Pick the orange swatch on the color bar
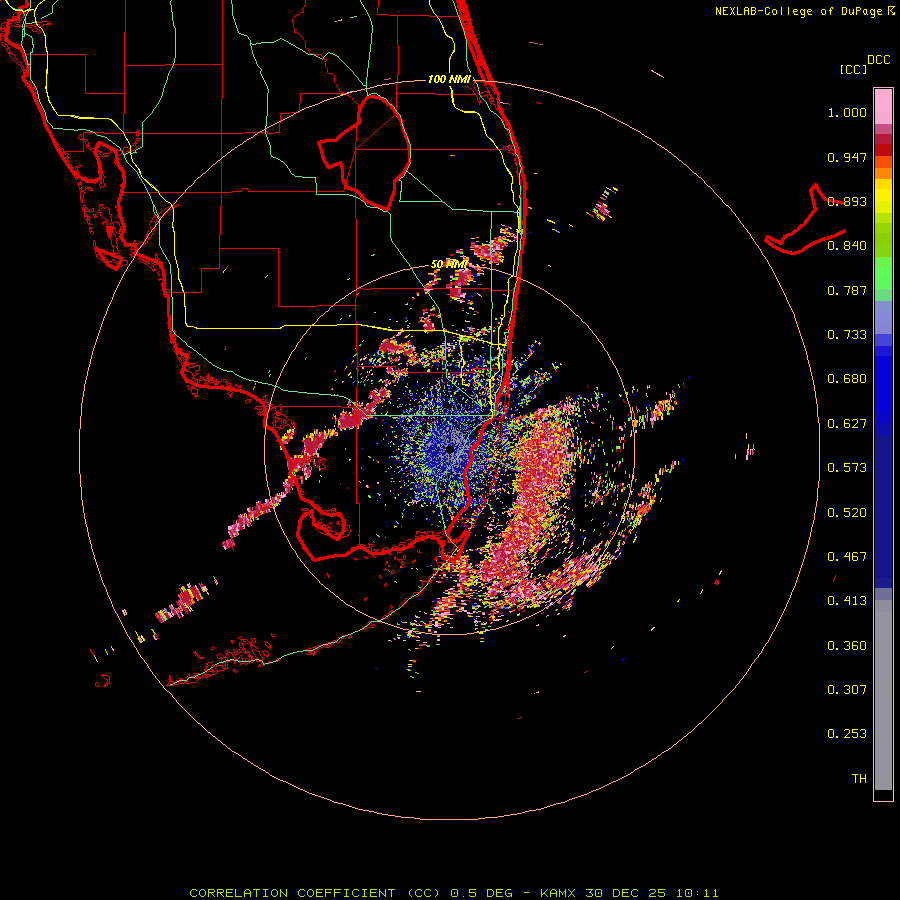This screenshot has width=900, height=900. (x=883, y=173)
